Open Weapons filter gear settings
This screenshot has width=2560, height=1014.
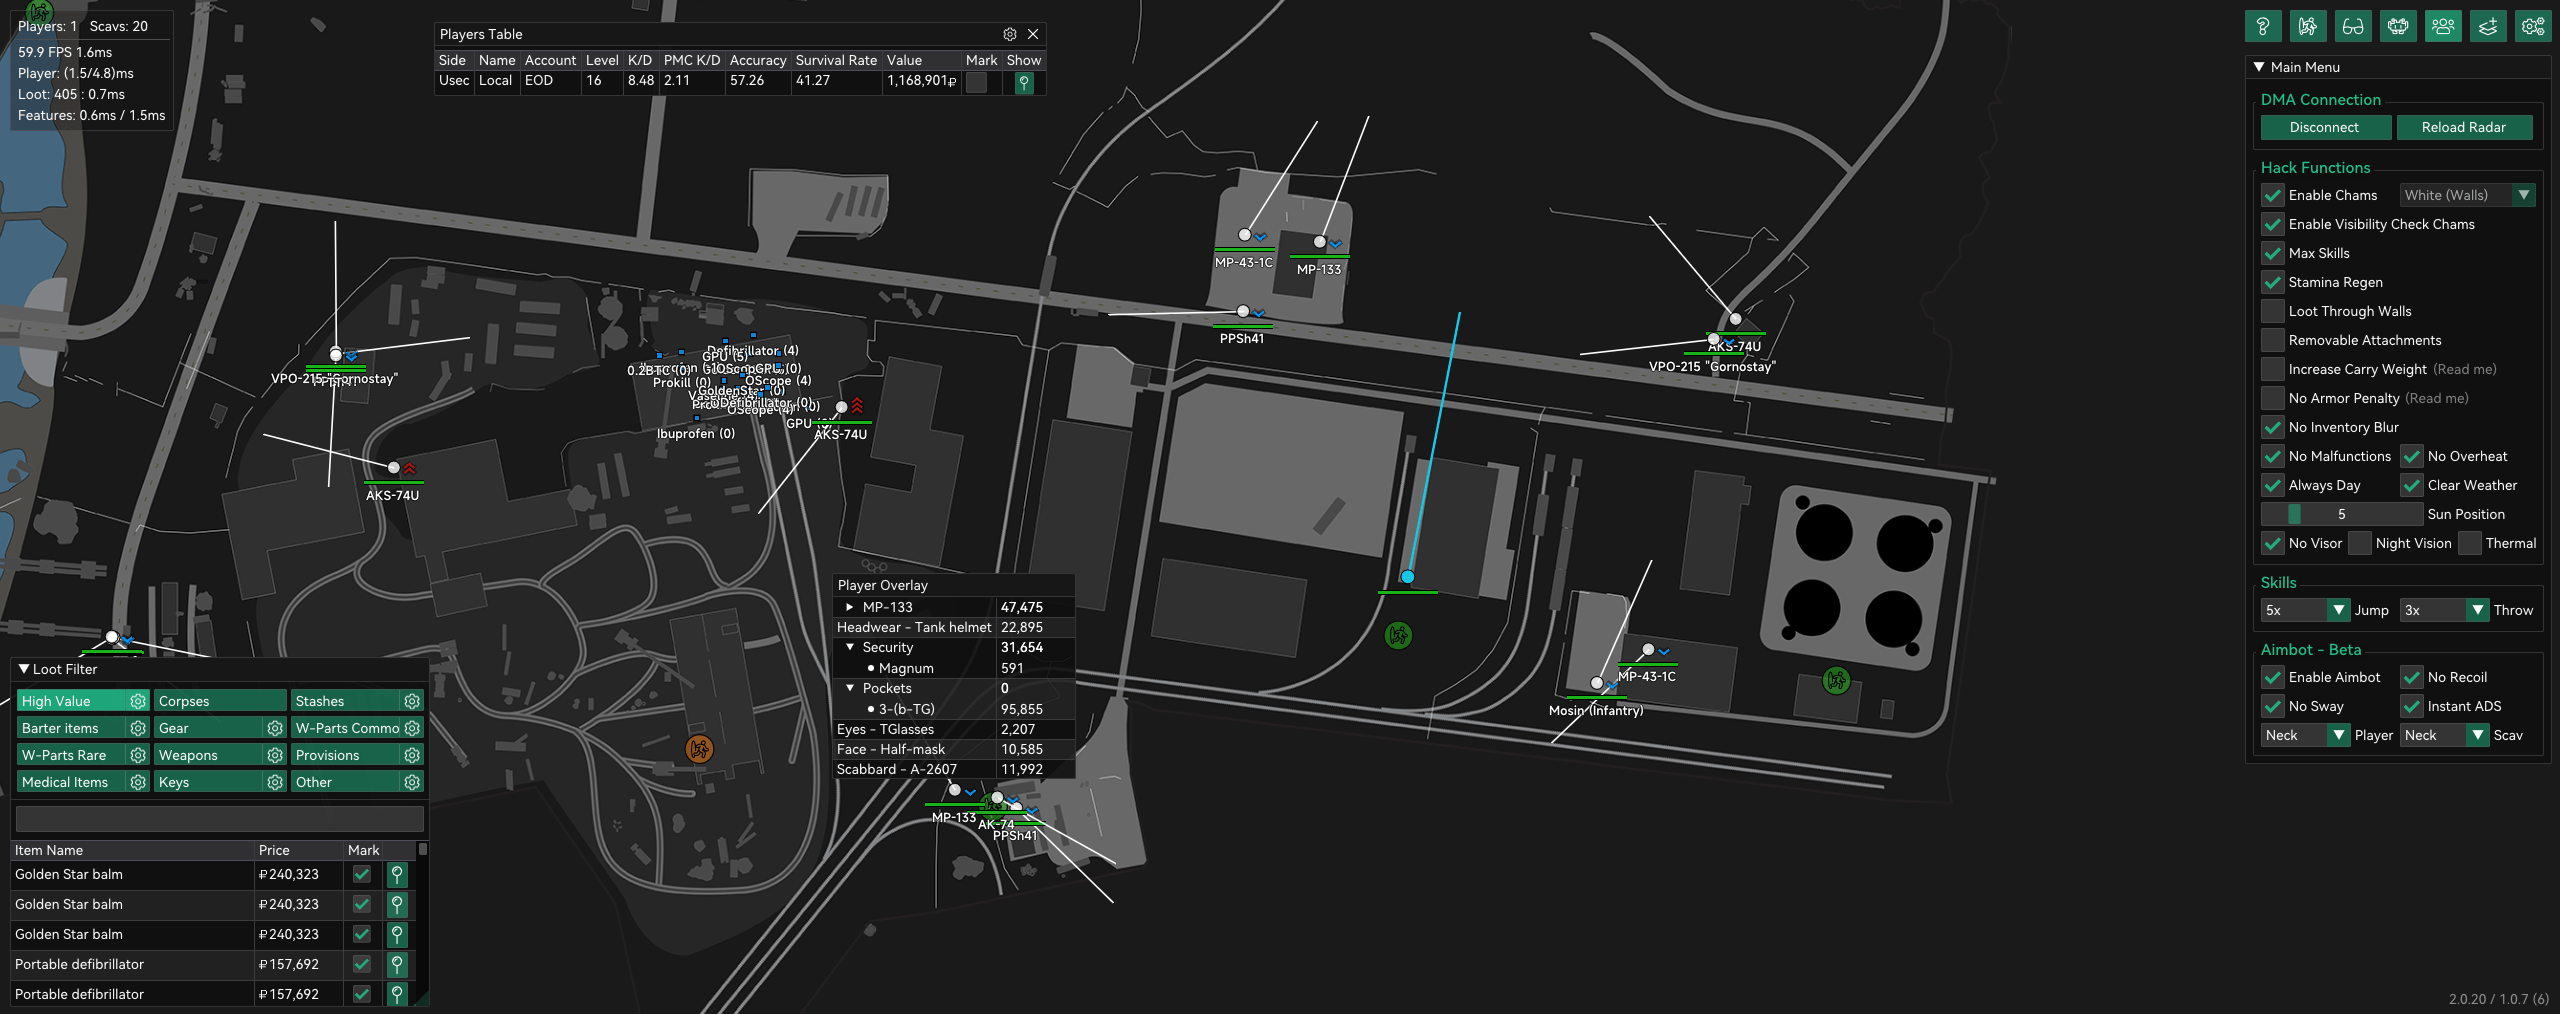pos(275,755)
